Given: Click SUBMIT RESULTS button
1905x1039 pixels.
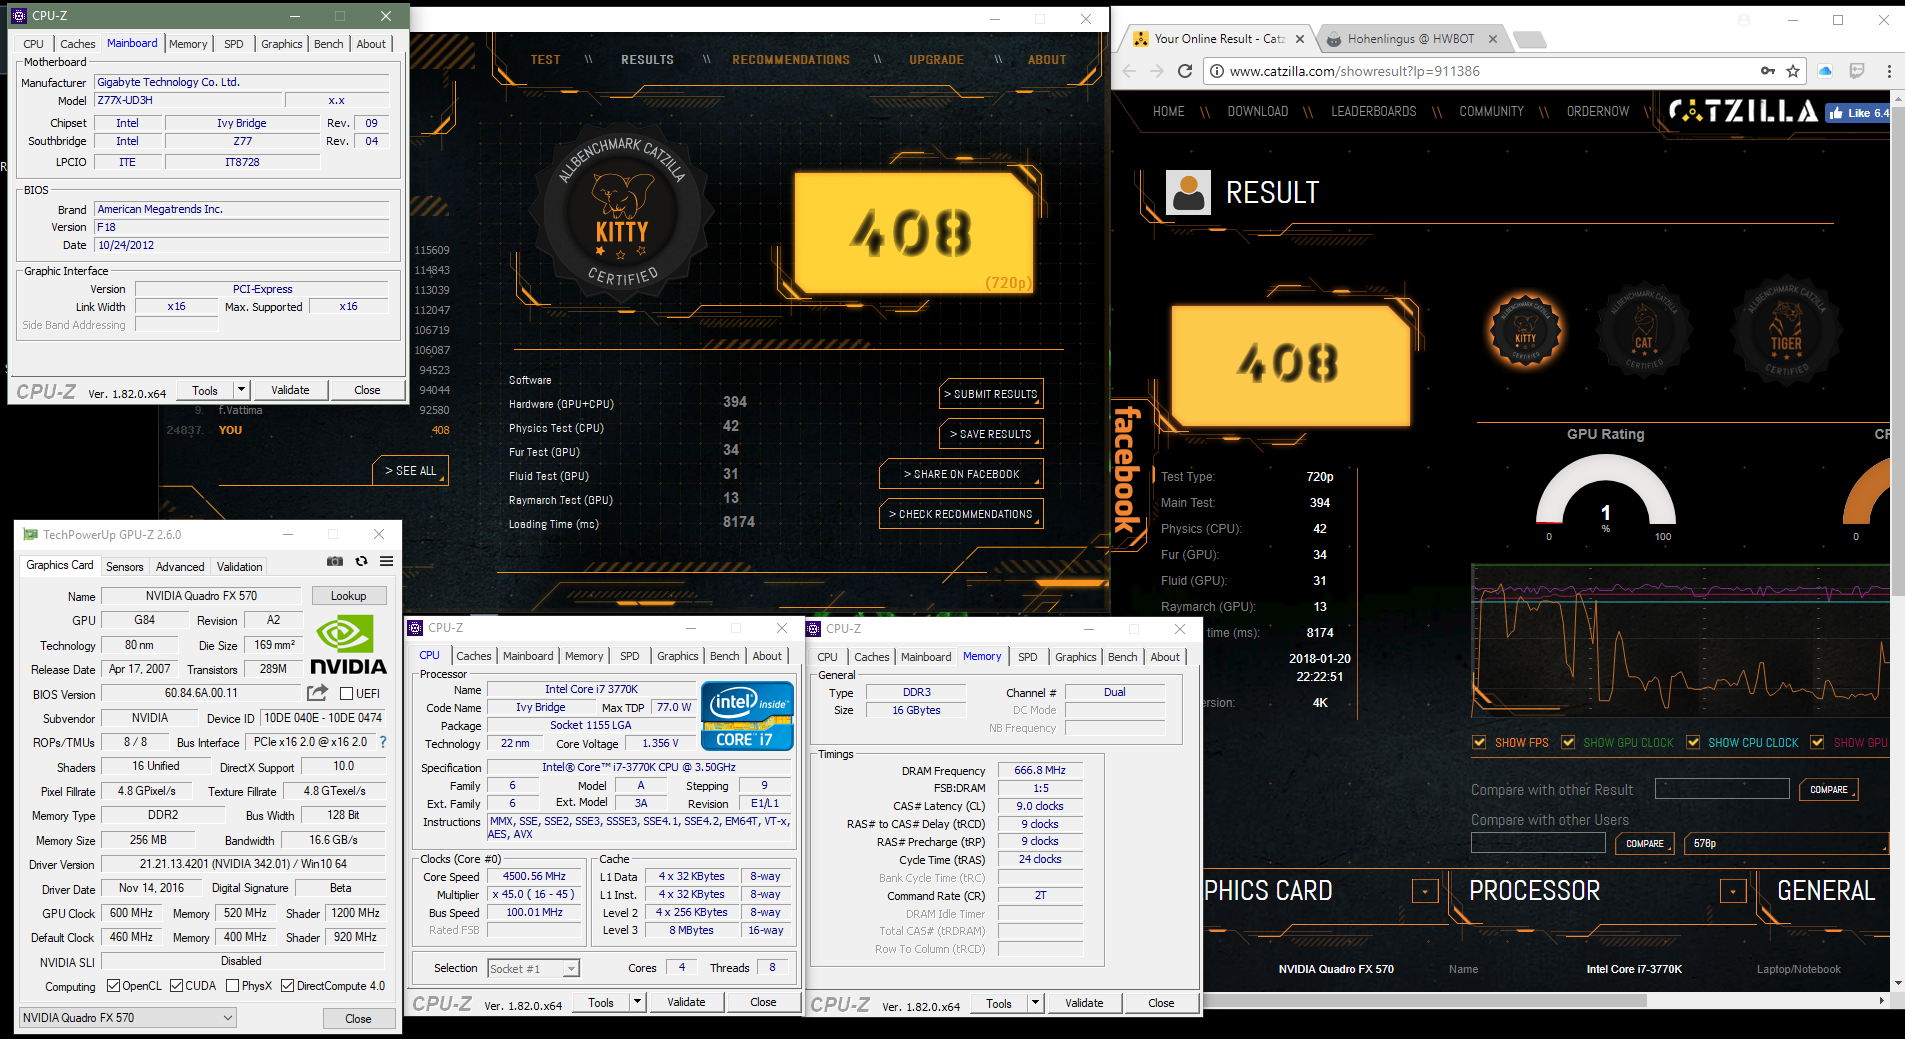Looking at the screenshot, I should [x=991, y=394].
